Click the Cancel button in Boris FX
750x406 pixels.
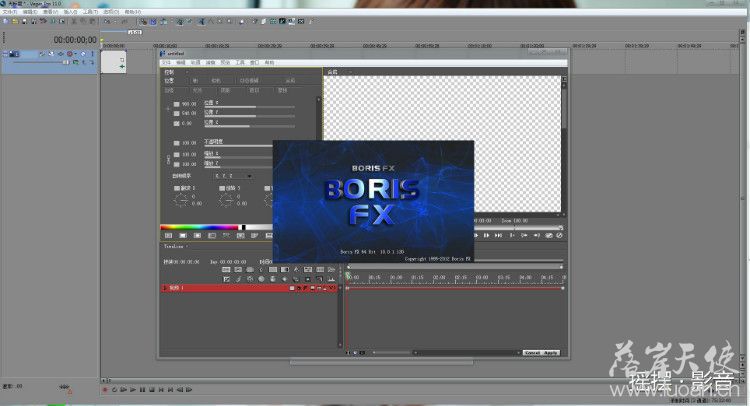coord(532,353)
